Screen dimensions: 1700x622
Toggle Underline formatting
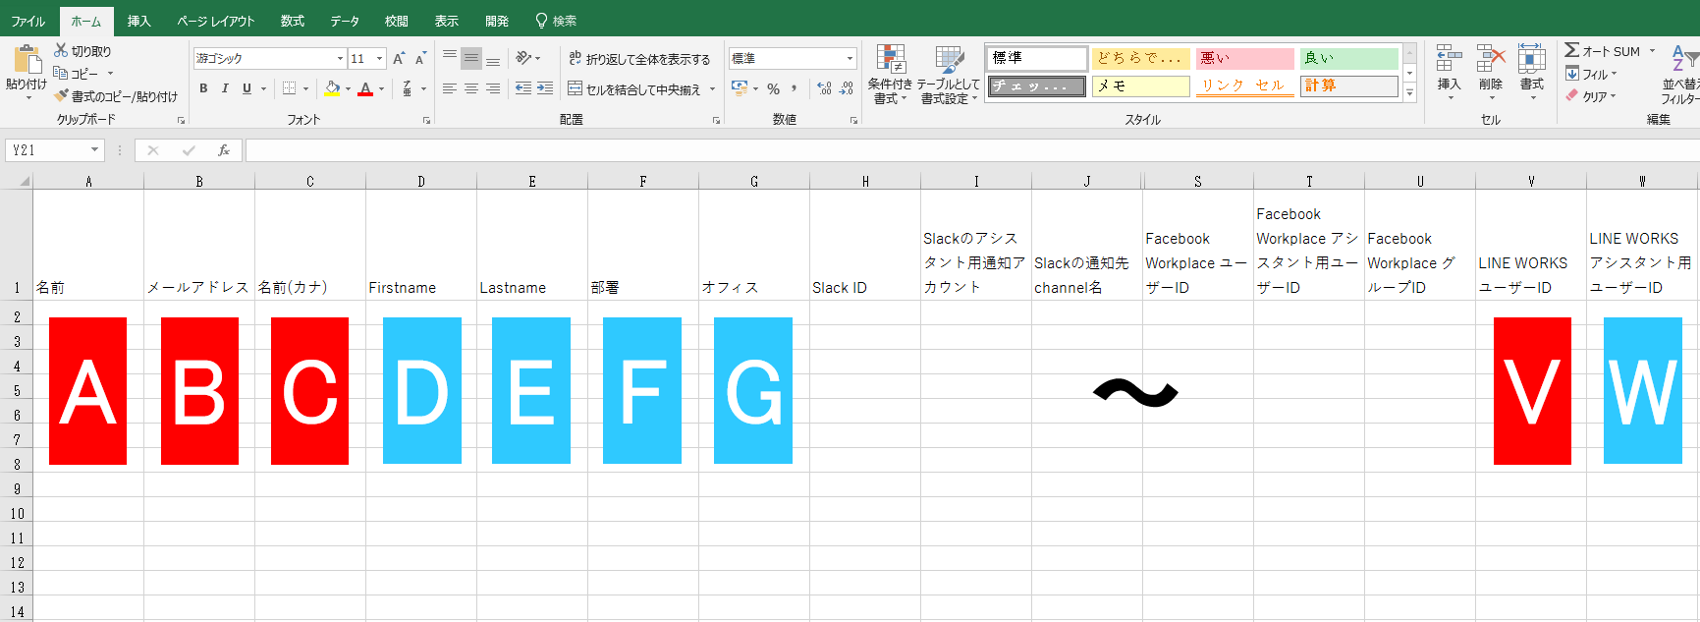click(x=247, y=89)
